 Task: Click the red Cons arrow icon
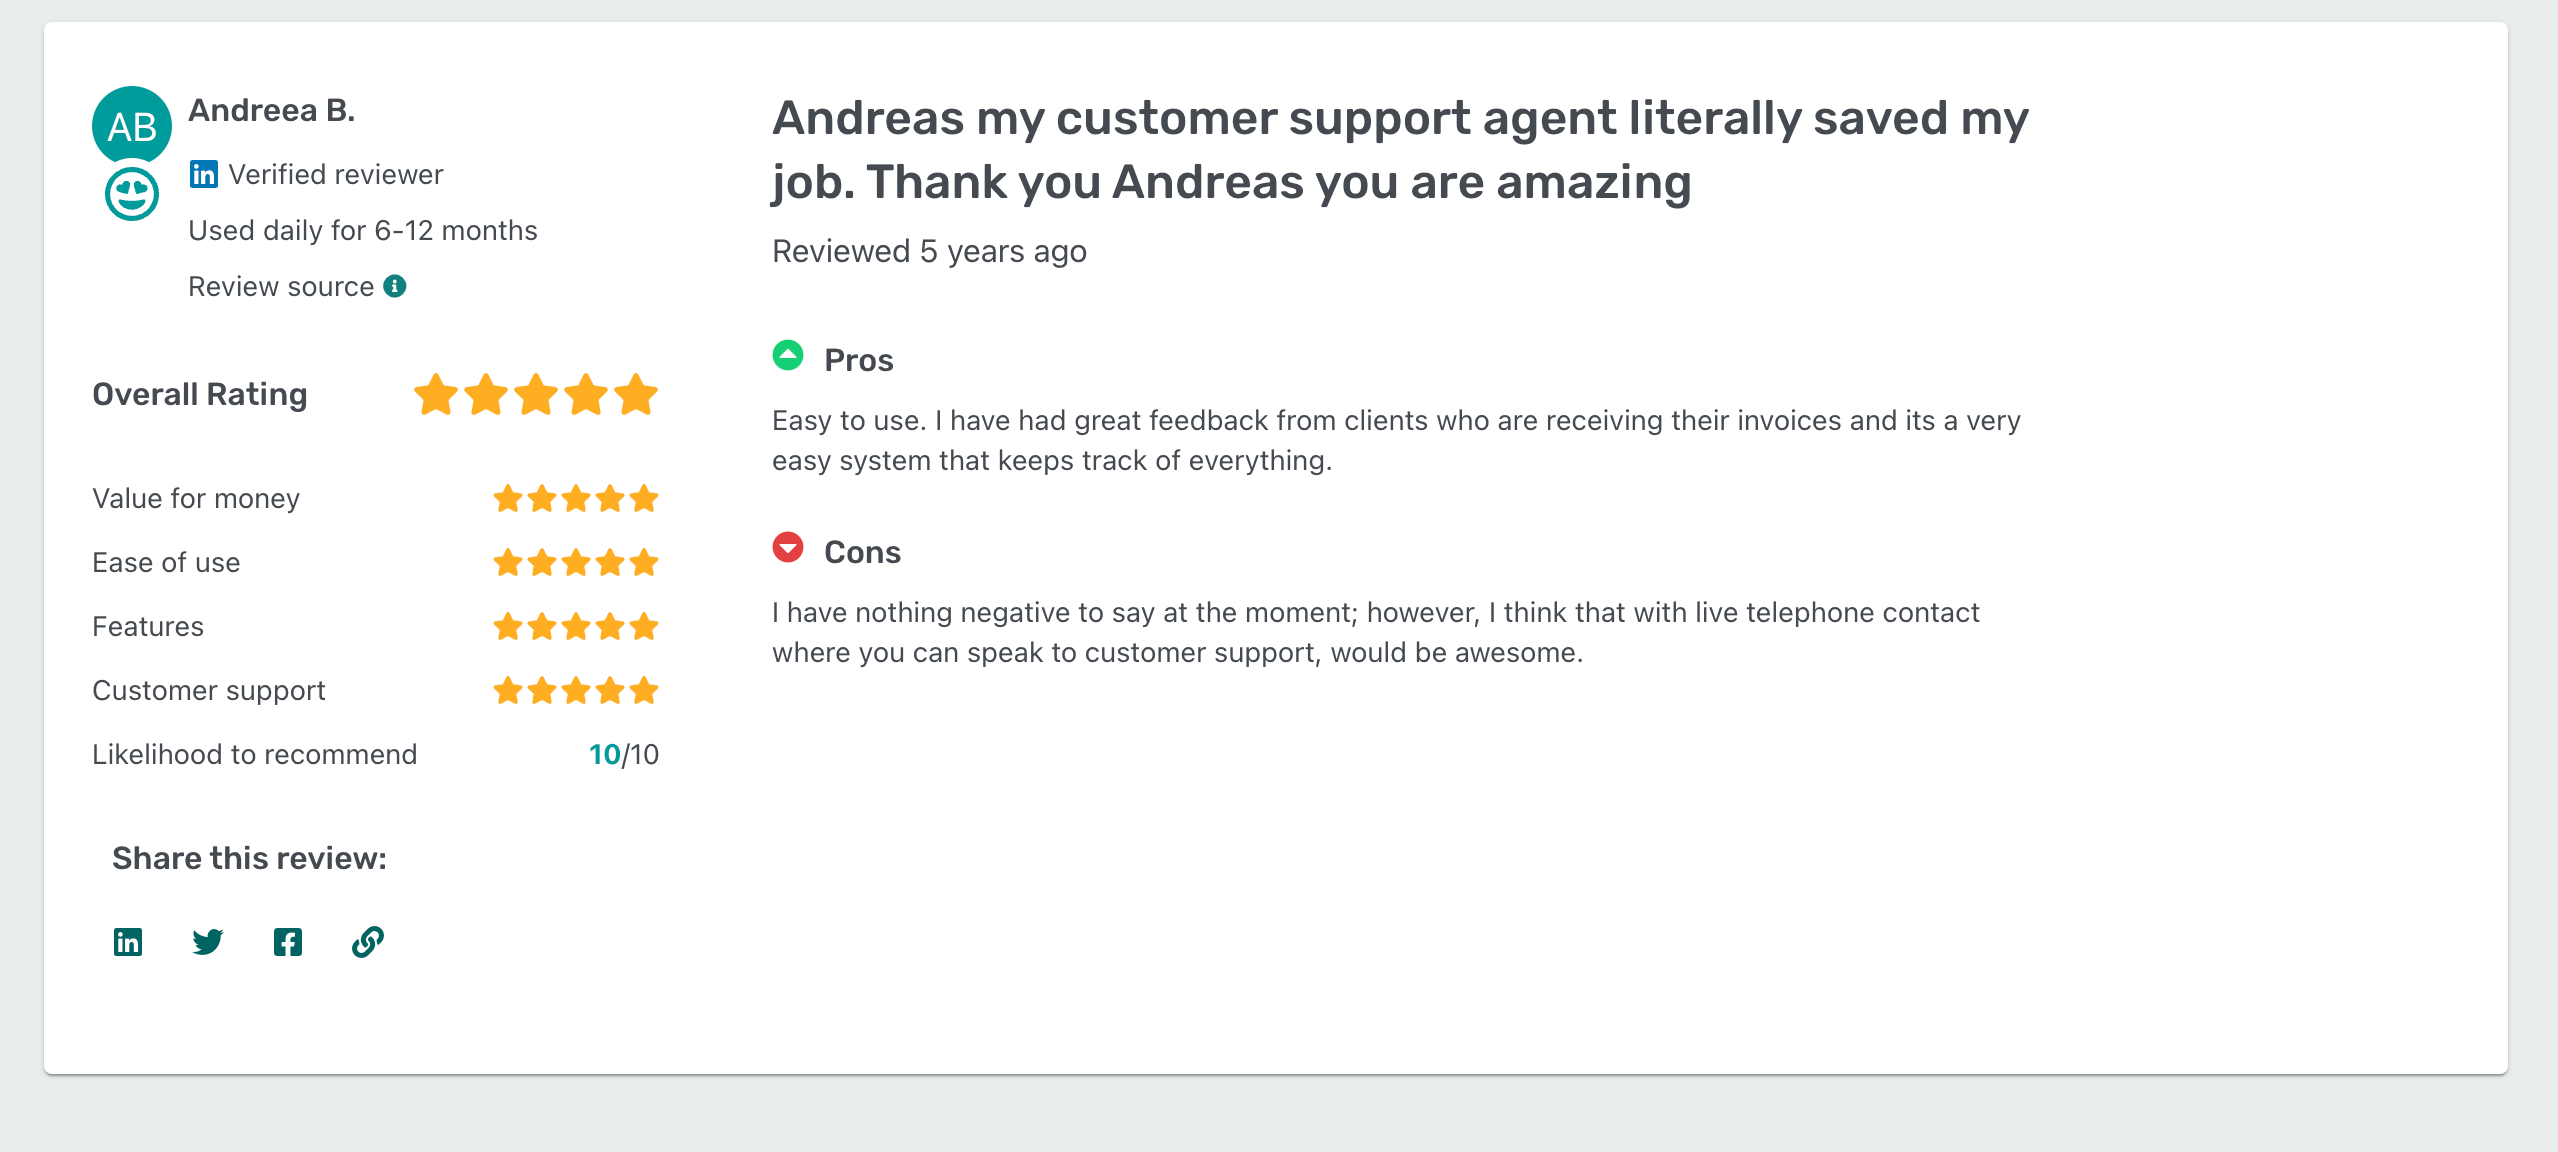point(788,547)
